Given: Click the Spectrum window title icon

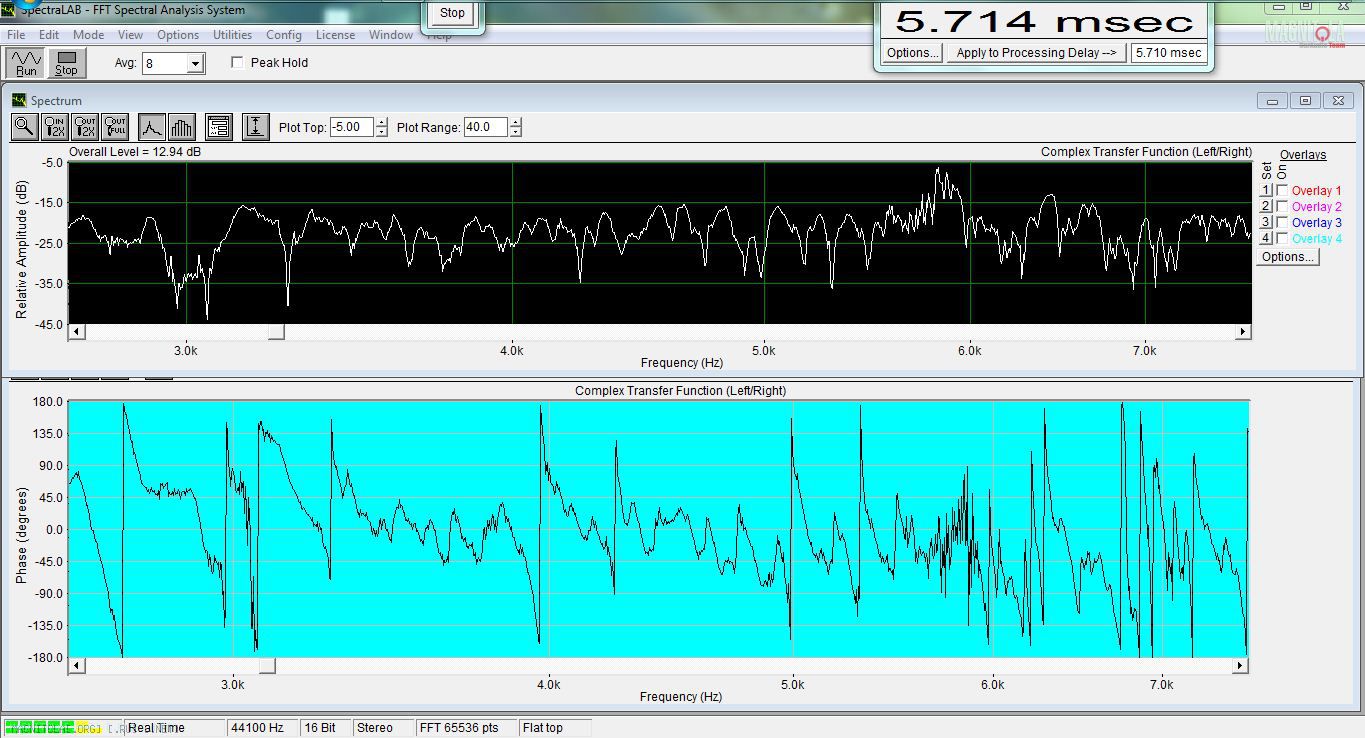Looking at the screenshot, I should coord(19,100).
